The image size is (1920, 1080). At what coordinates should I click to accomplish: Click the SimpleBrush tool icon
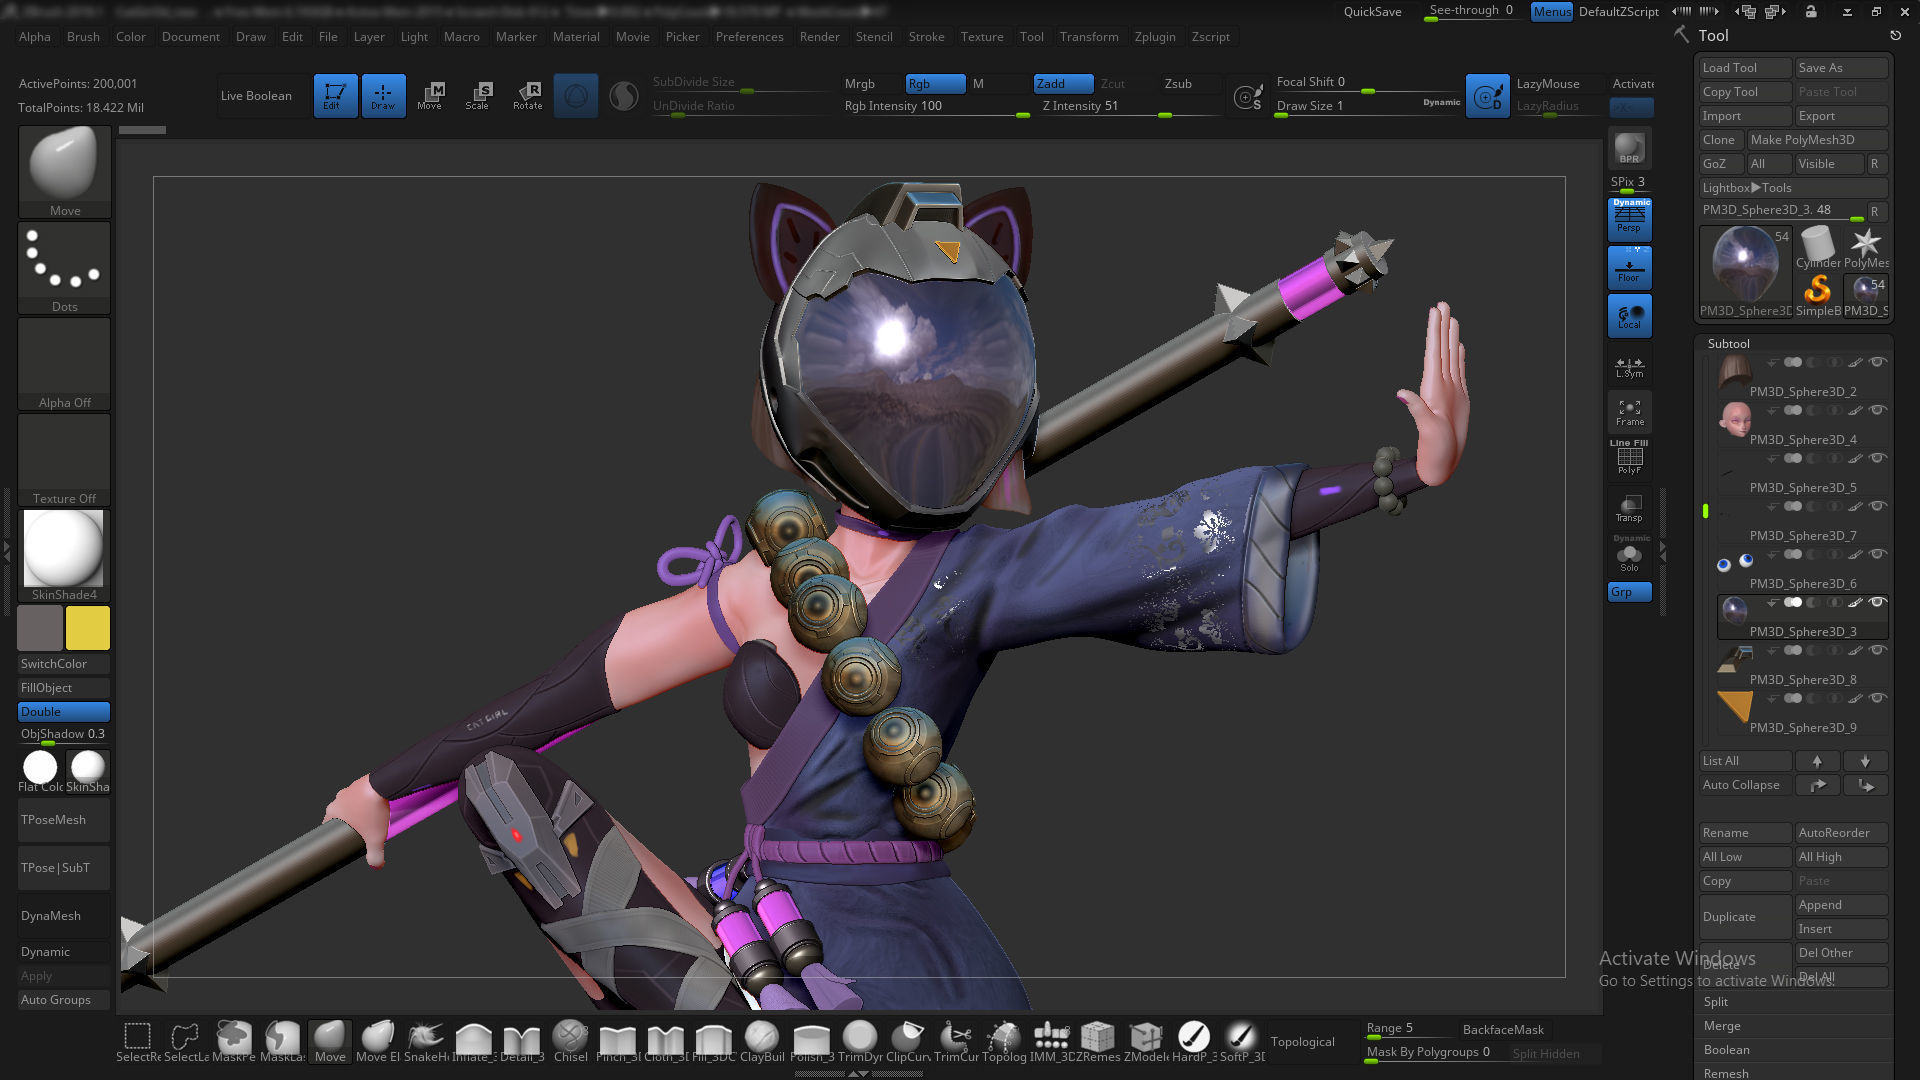(x=1817, y=295)
